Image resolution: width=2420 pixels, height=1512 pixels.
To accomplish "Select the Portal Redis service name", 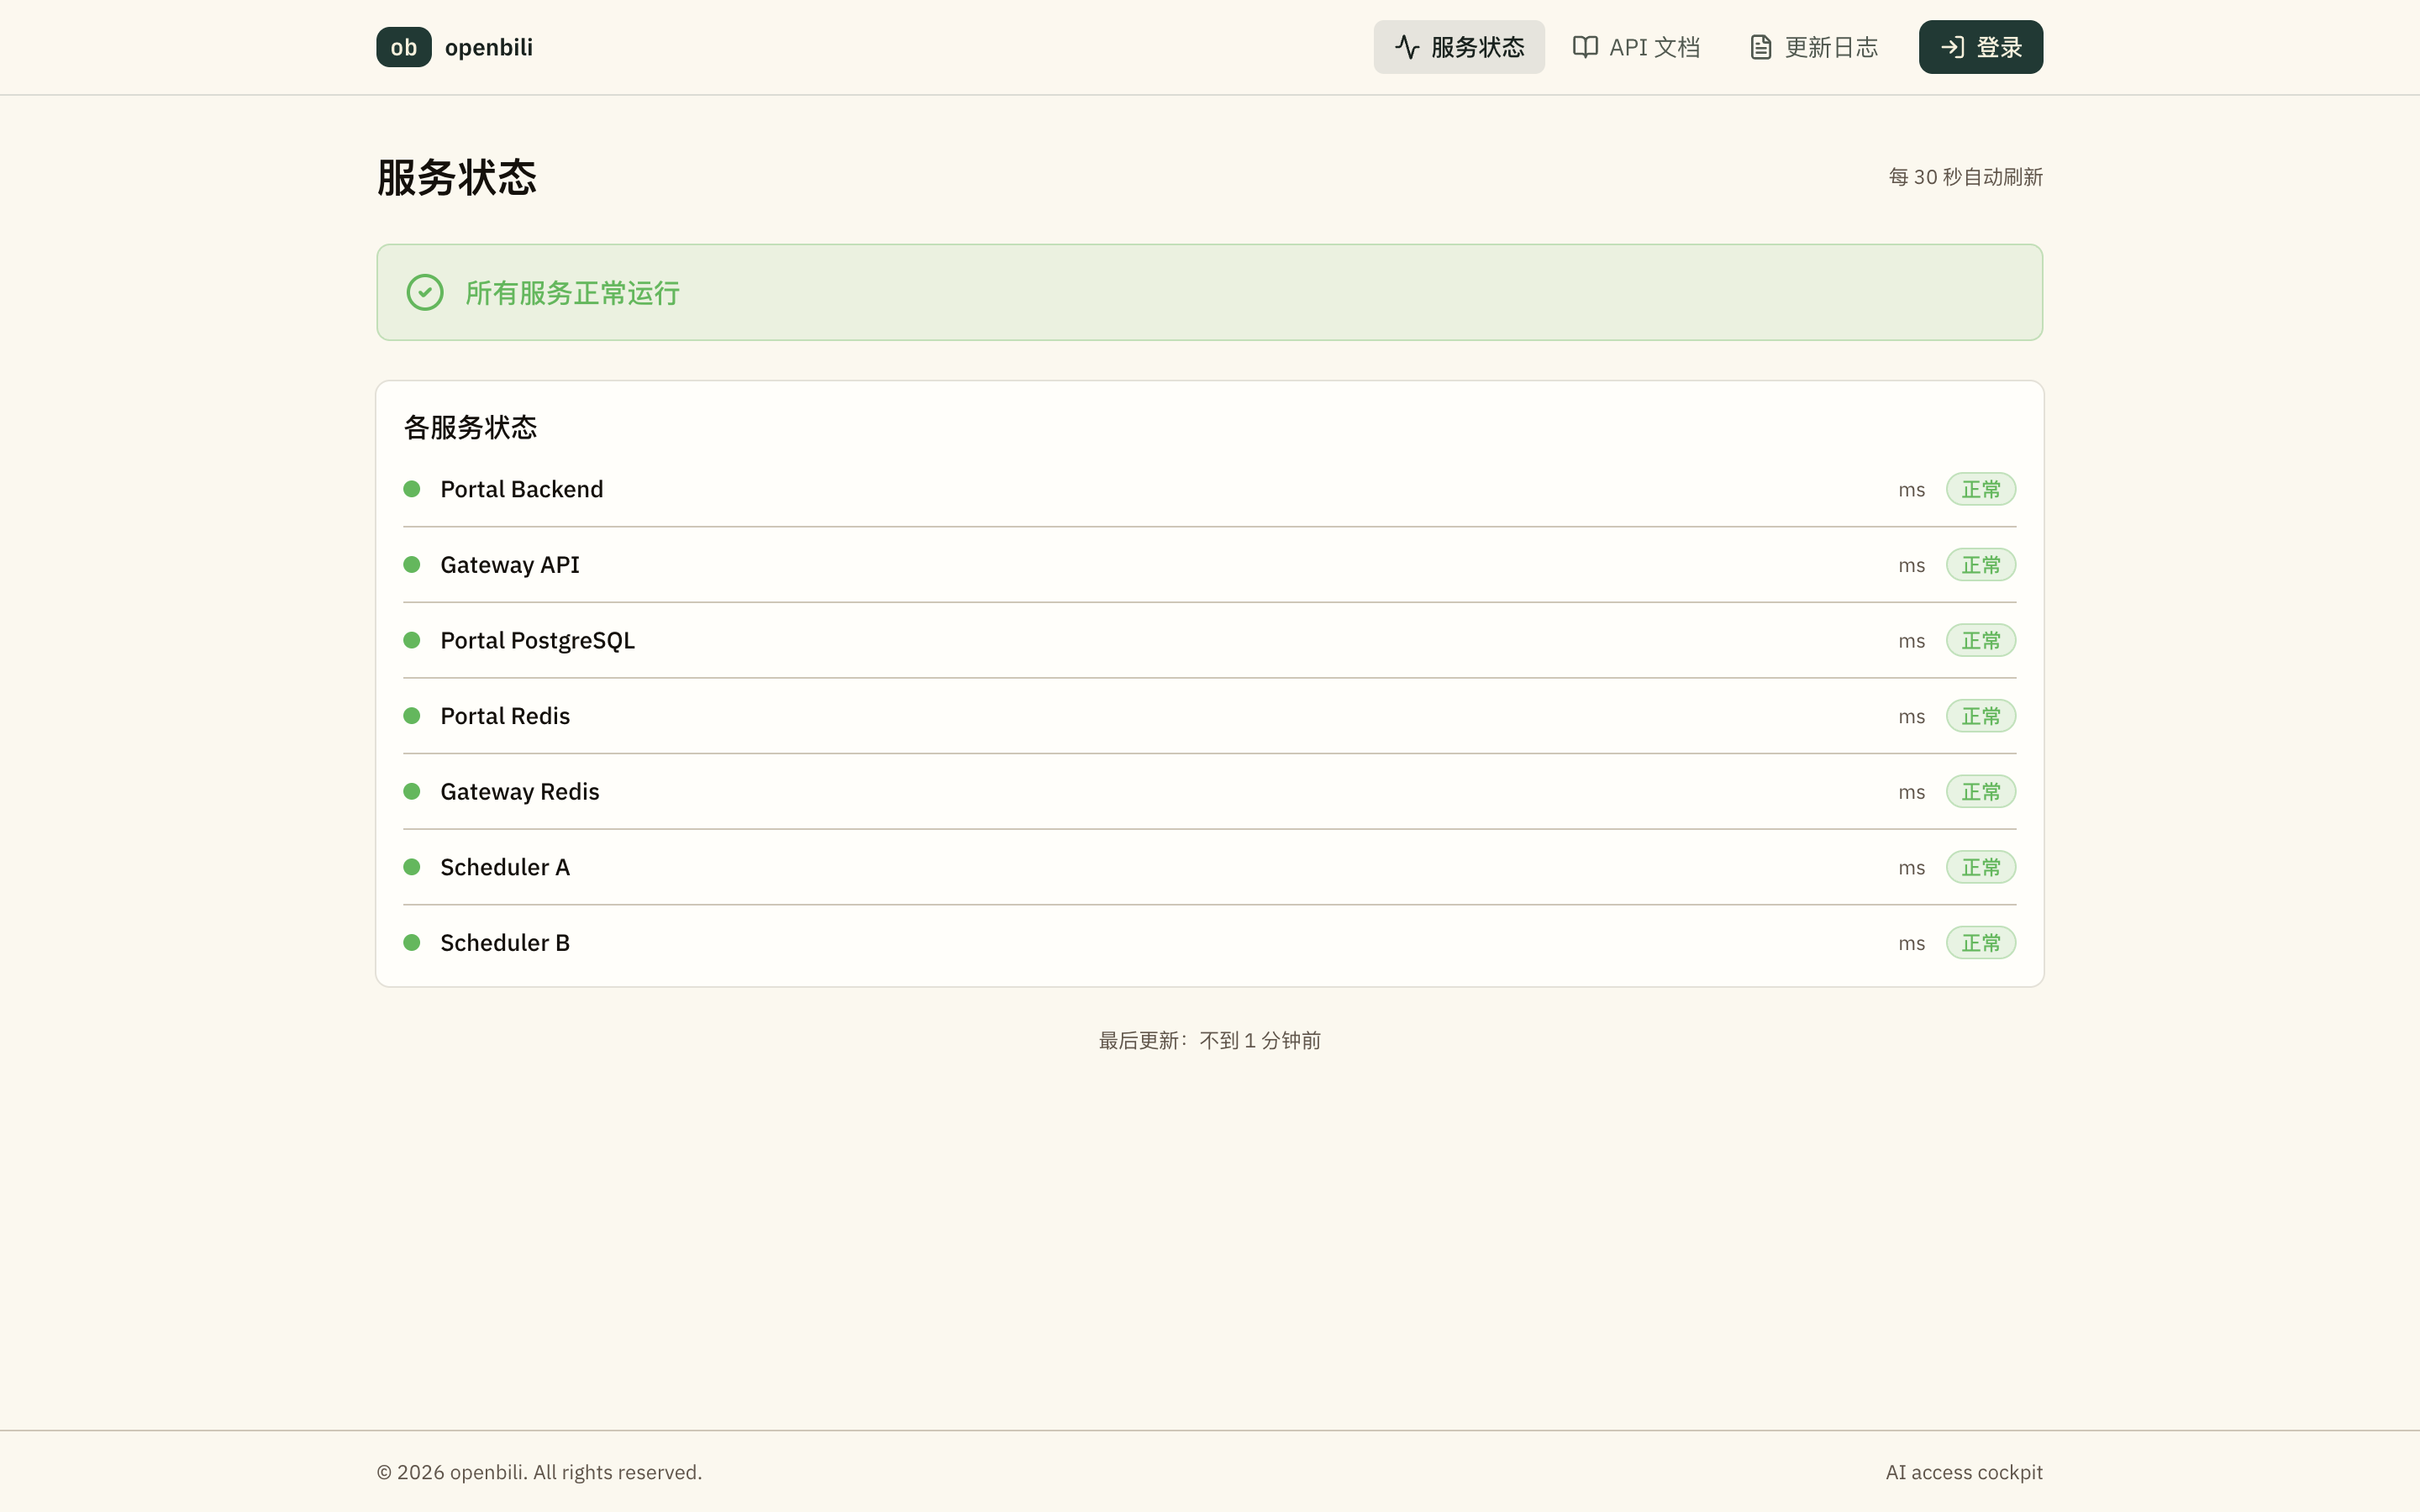I will point(505,715).
